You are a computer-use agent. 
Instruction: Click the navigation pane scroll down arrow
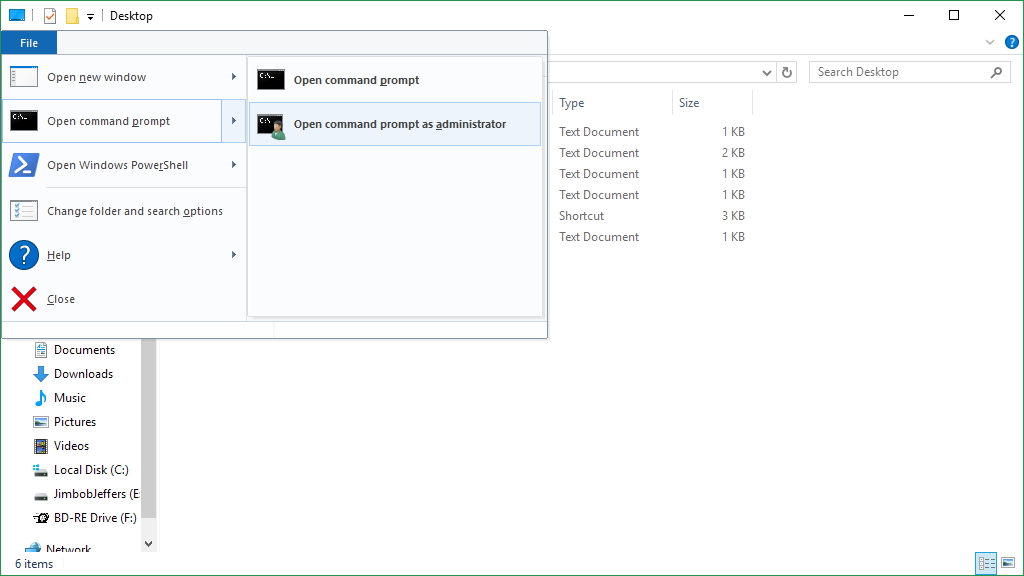tap(148, 543)
